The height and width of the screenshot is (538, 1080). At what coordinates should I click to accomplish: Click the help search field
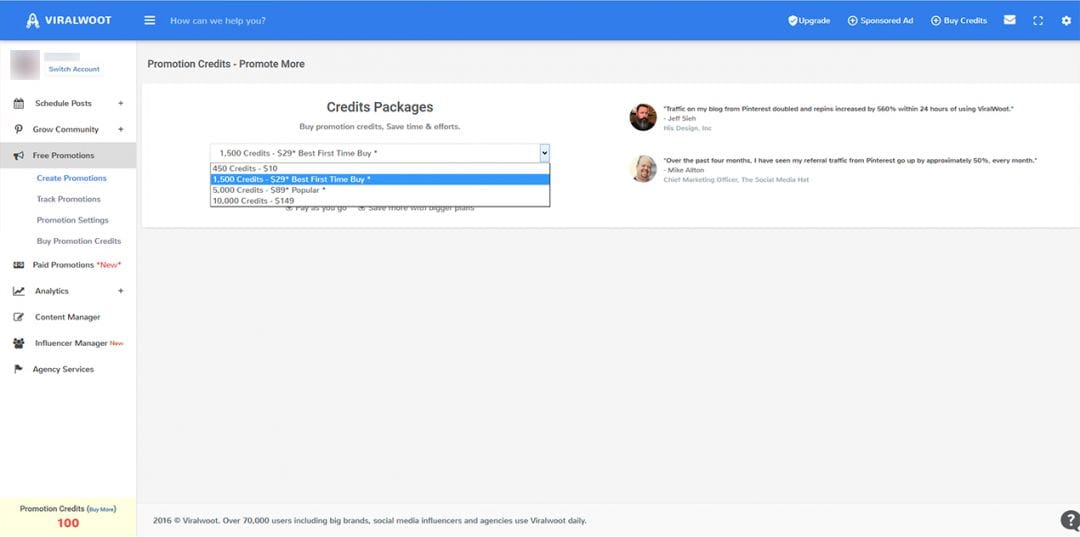coord(218,21)
